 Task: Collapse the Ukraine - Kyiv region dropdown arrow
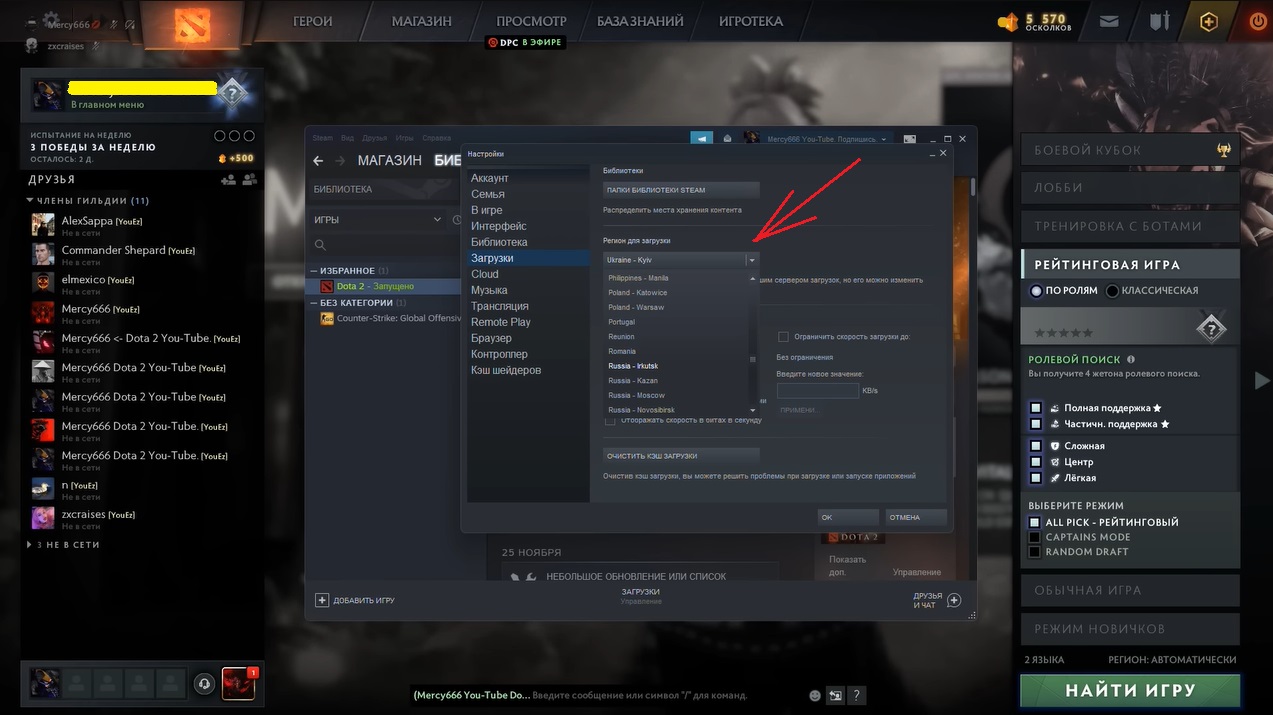coord(751,260)
